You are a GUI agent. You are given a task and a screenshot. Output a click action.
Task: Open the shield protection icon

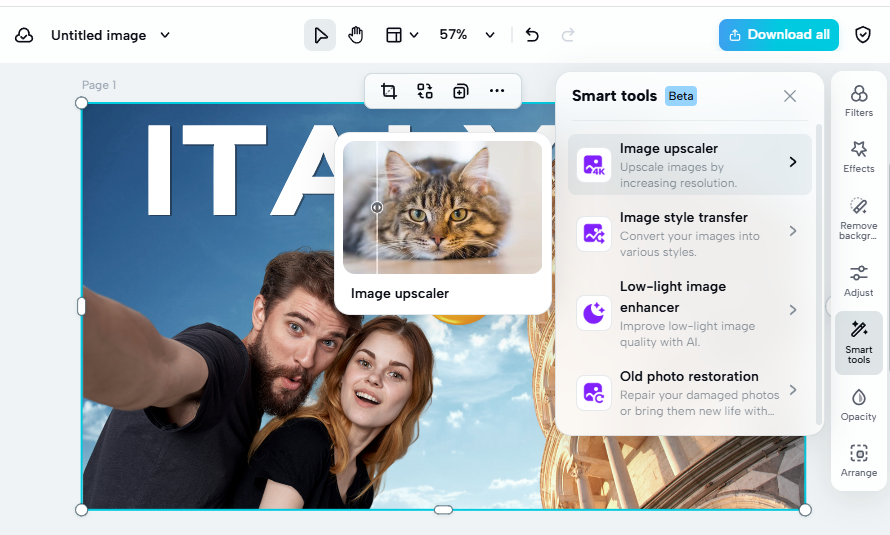click(x=863, y=35)
